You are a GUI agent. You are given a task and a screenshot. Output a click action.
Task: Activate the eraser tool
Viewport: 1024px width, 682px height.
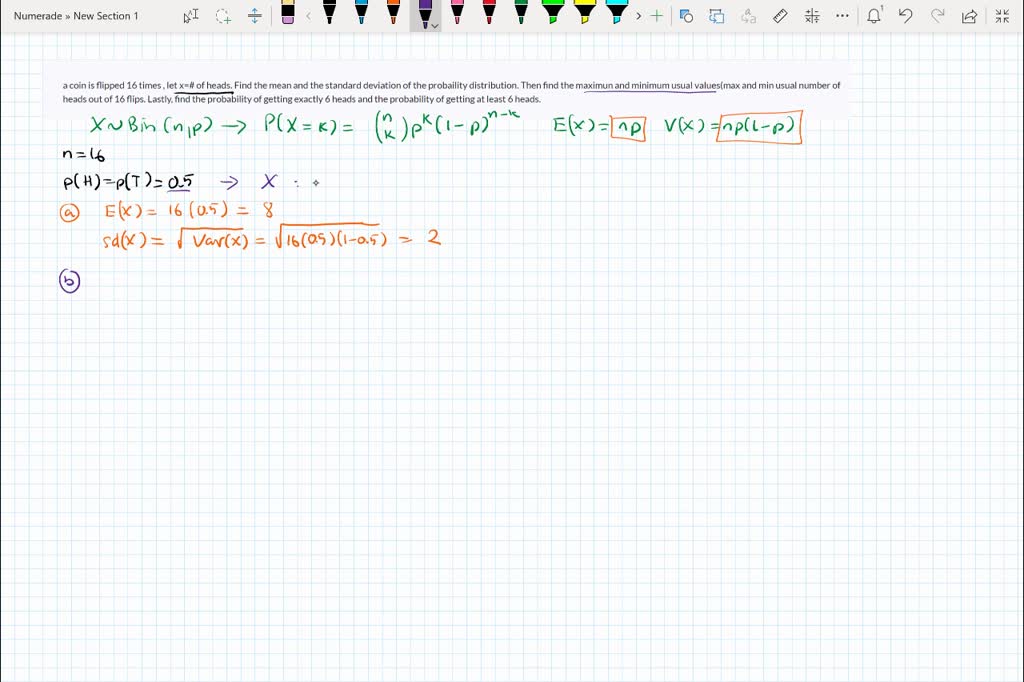pos(288,16)
